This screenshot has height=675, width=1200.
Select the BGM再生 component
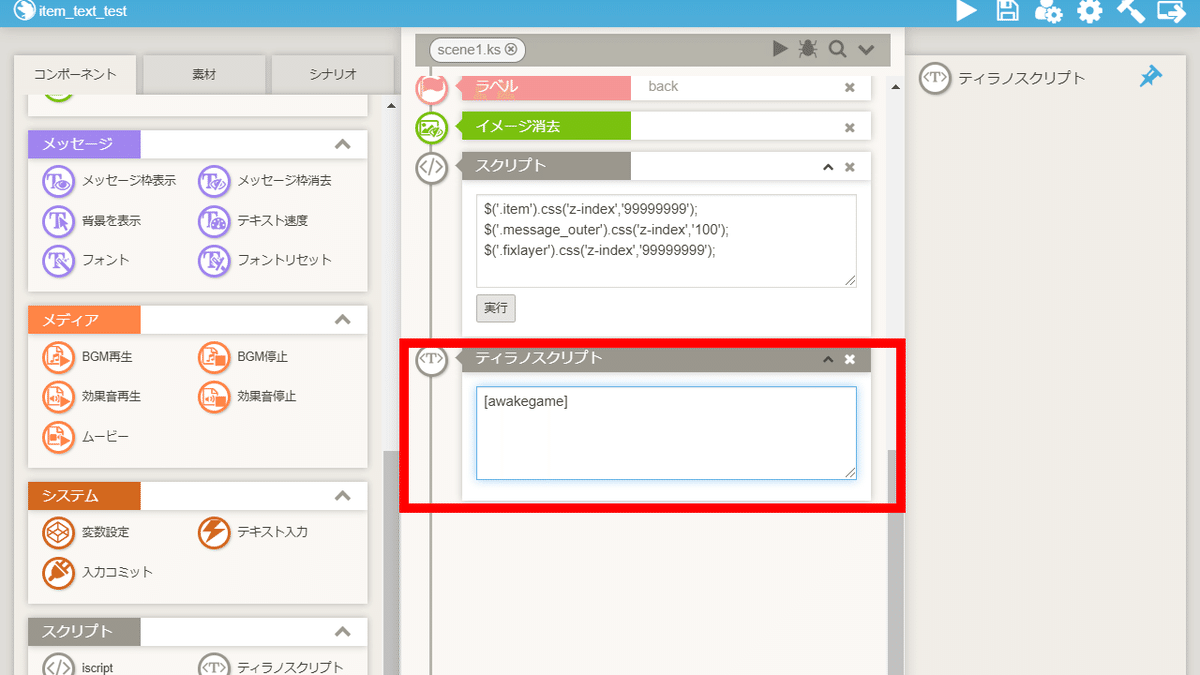pos(87,356)
